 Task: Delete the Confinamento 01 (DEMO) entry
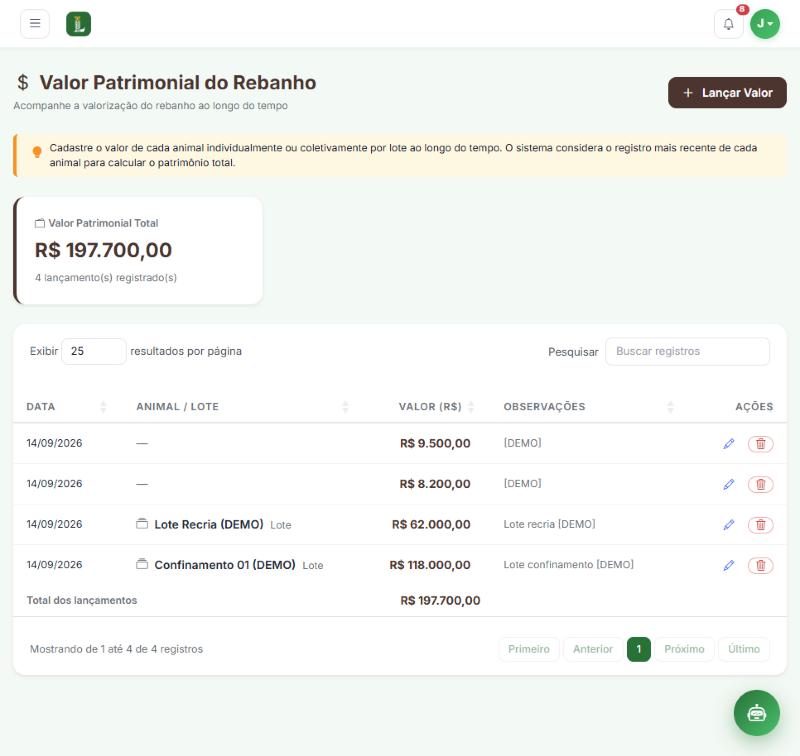click(760, 565)
